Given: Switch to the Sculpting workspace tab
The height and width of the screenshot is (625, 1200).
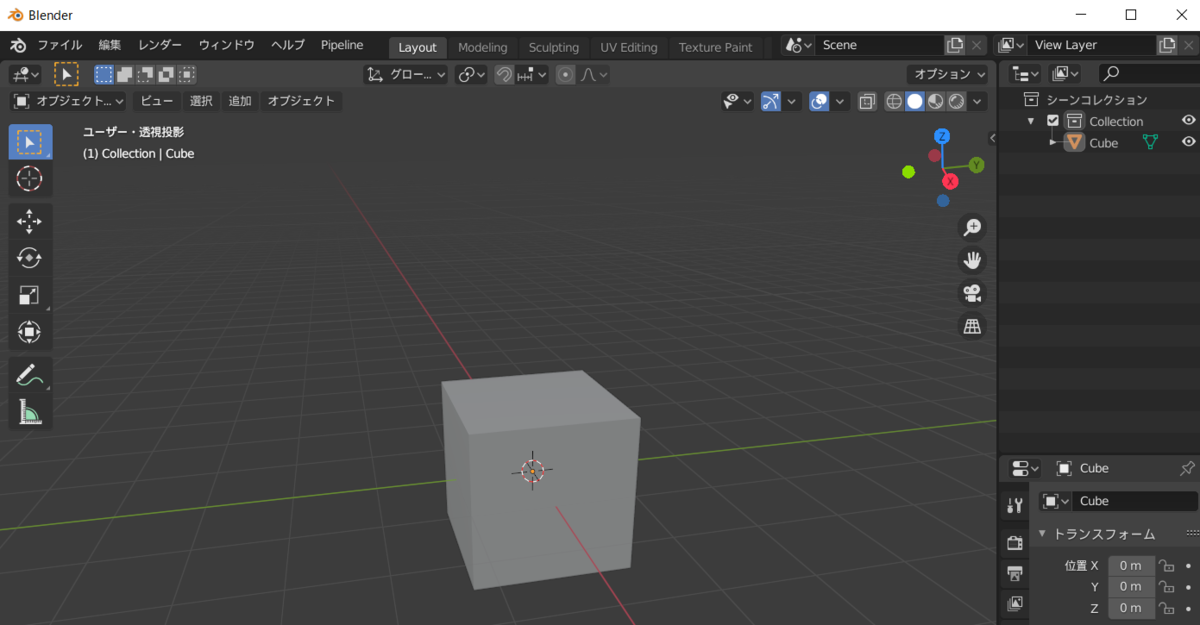Looking at the screenshot, I should click(x=554, y=47).
